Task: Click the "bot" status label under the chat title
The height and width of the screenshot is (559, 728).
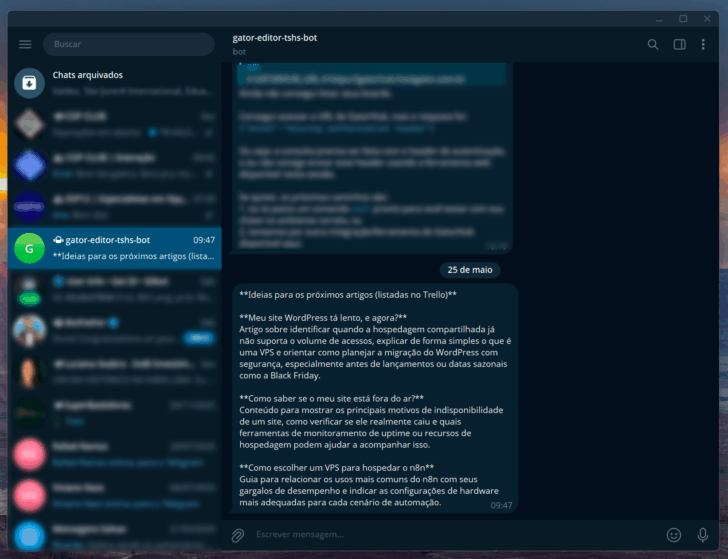Action: coord(239,52)
